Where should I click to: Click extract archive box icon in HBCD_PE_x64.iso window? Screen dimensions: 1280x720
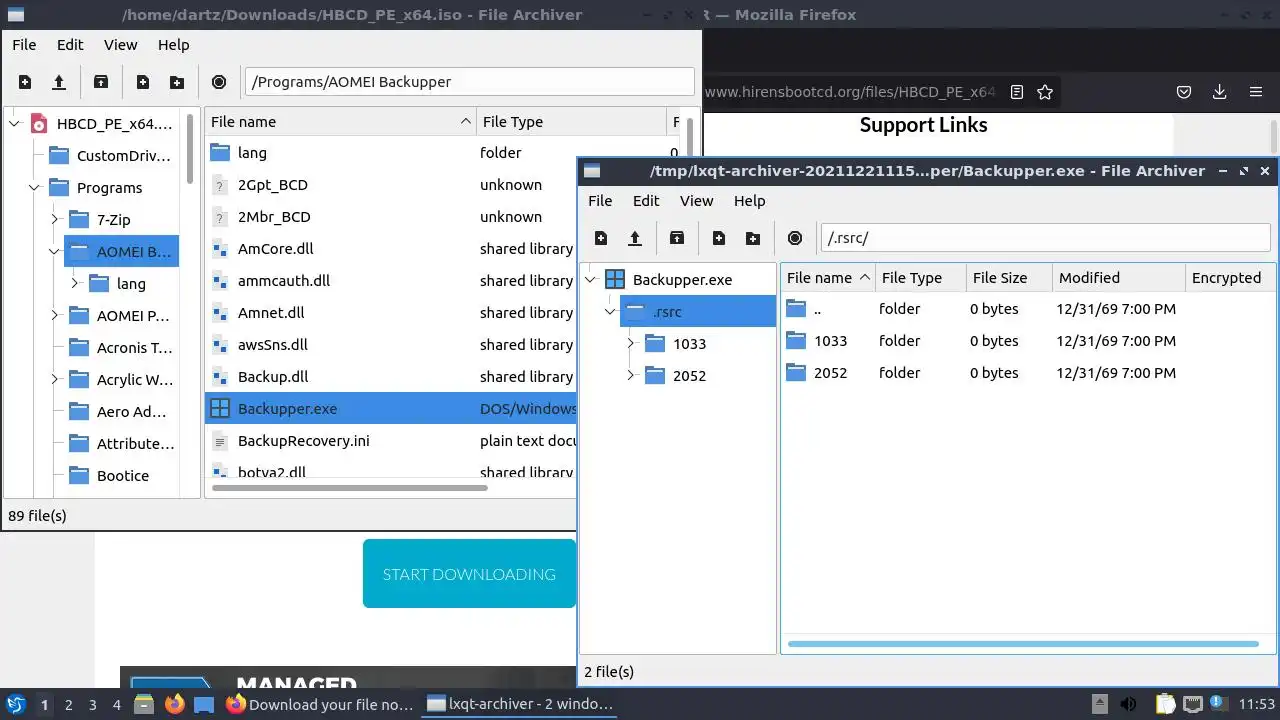(101, 82)
